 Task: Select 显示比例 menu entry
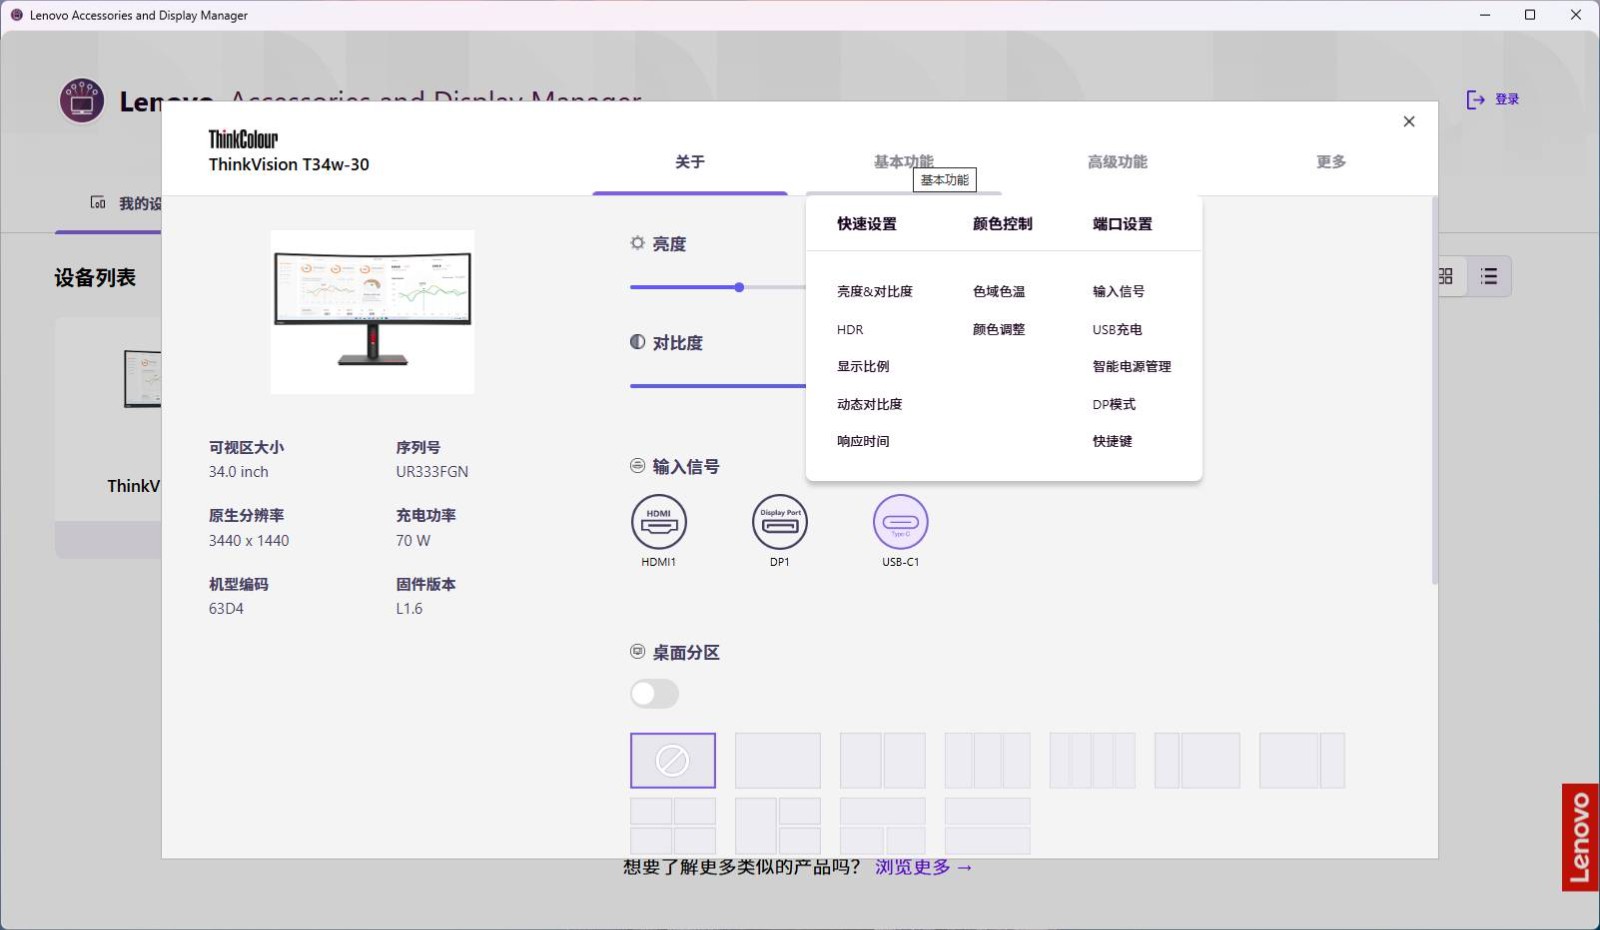tap(863, 367)
